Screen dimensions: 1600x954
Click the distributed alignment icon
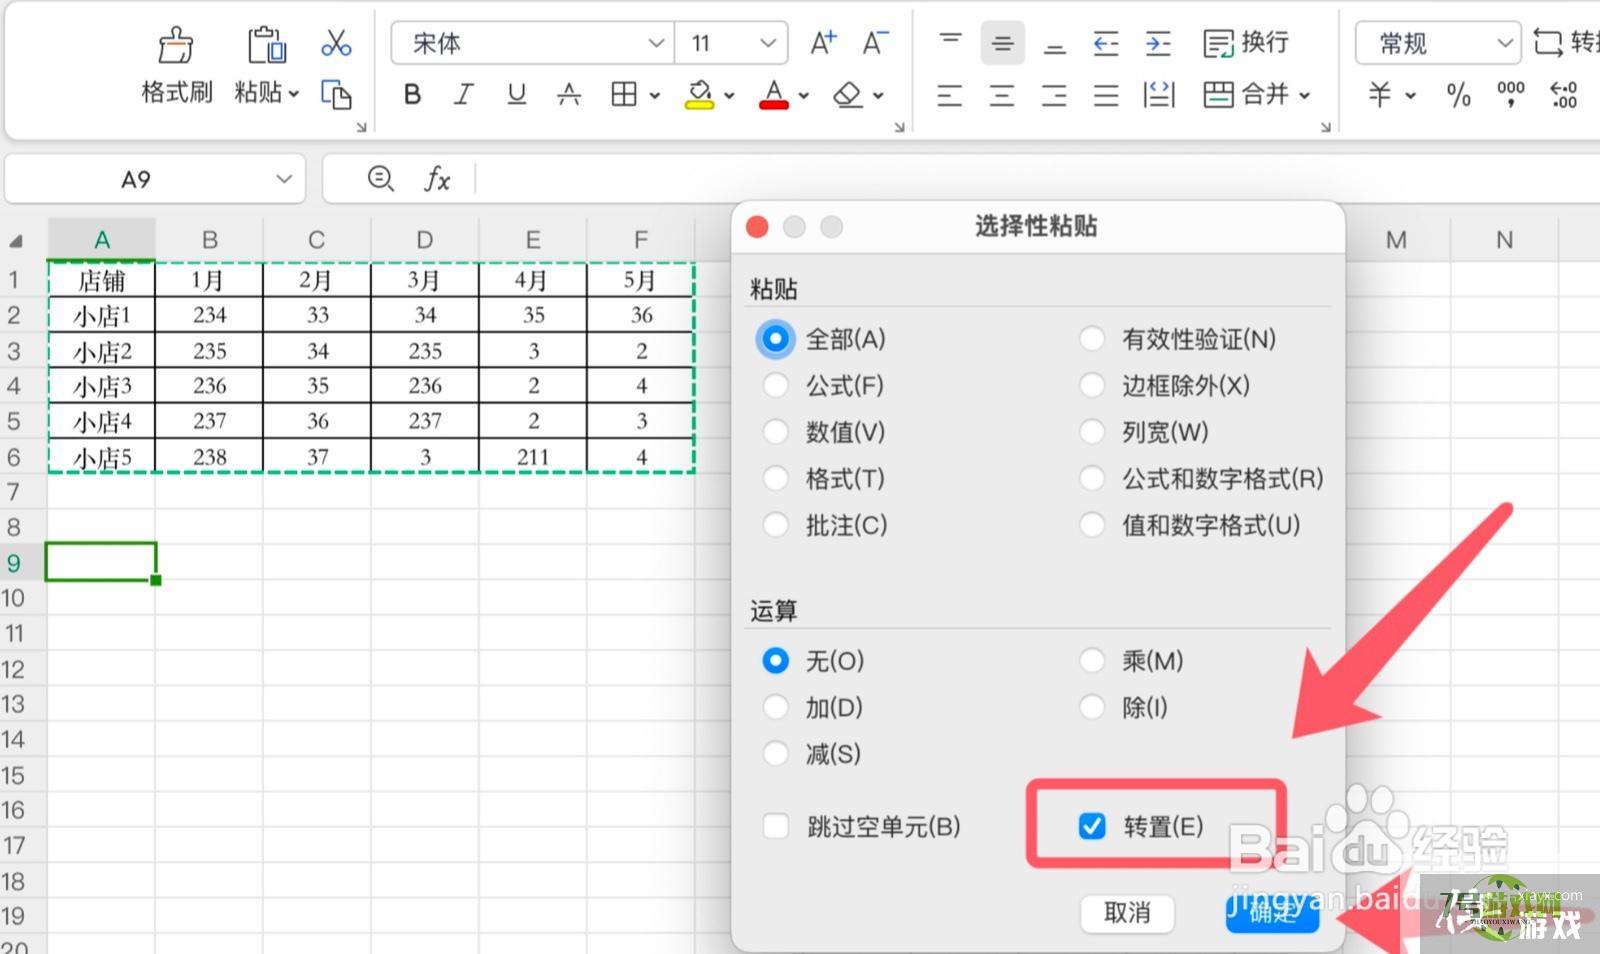(x=1158, y=95)
